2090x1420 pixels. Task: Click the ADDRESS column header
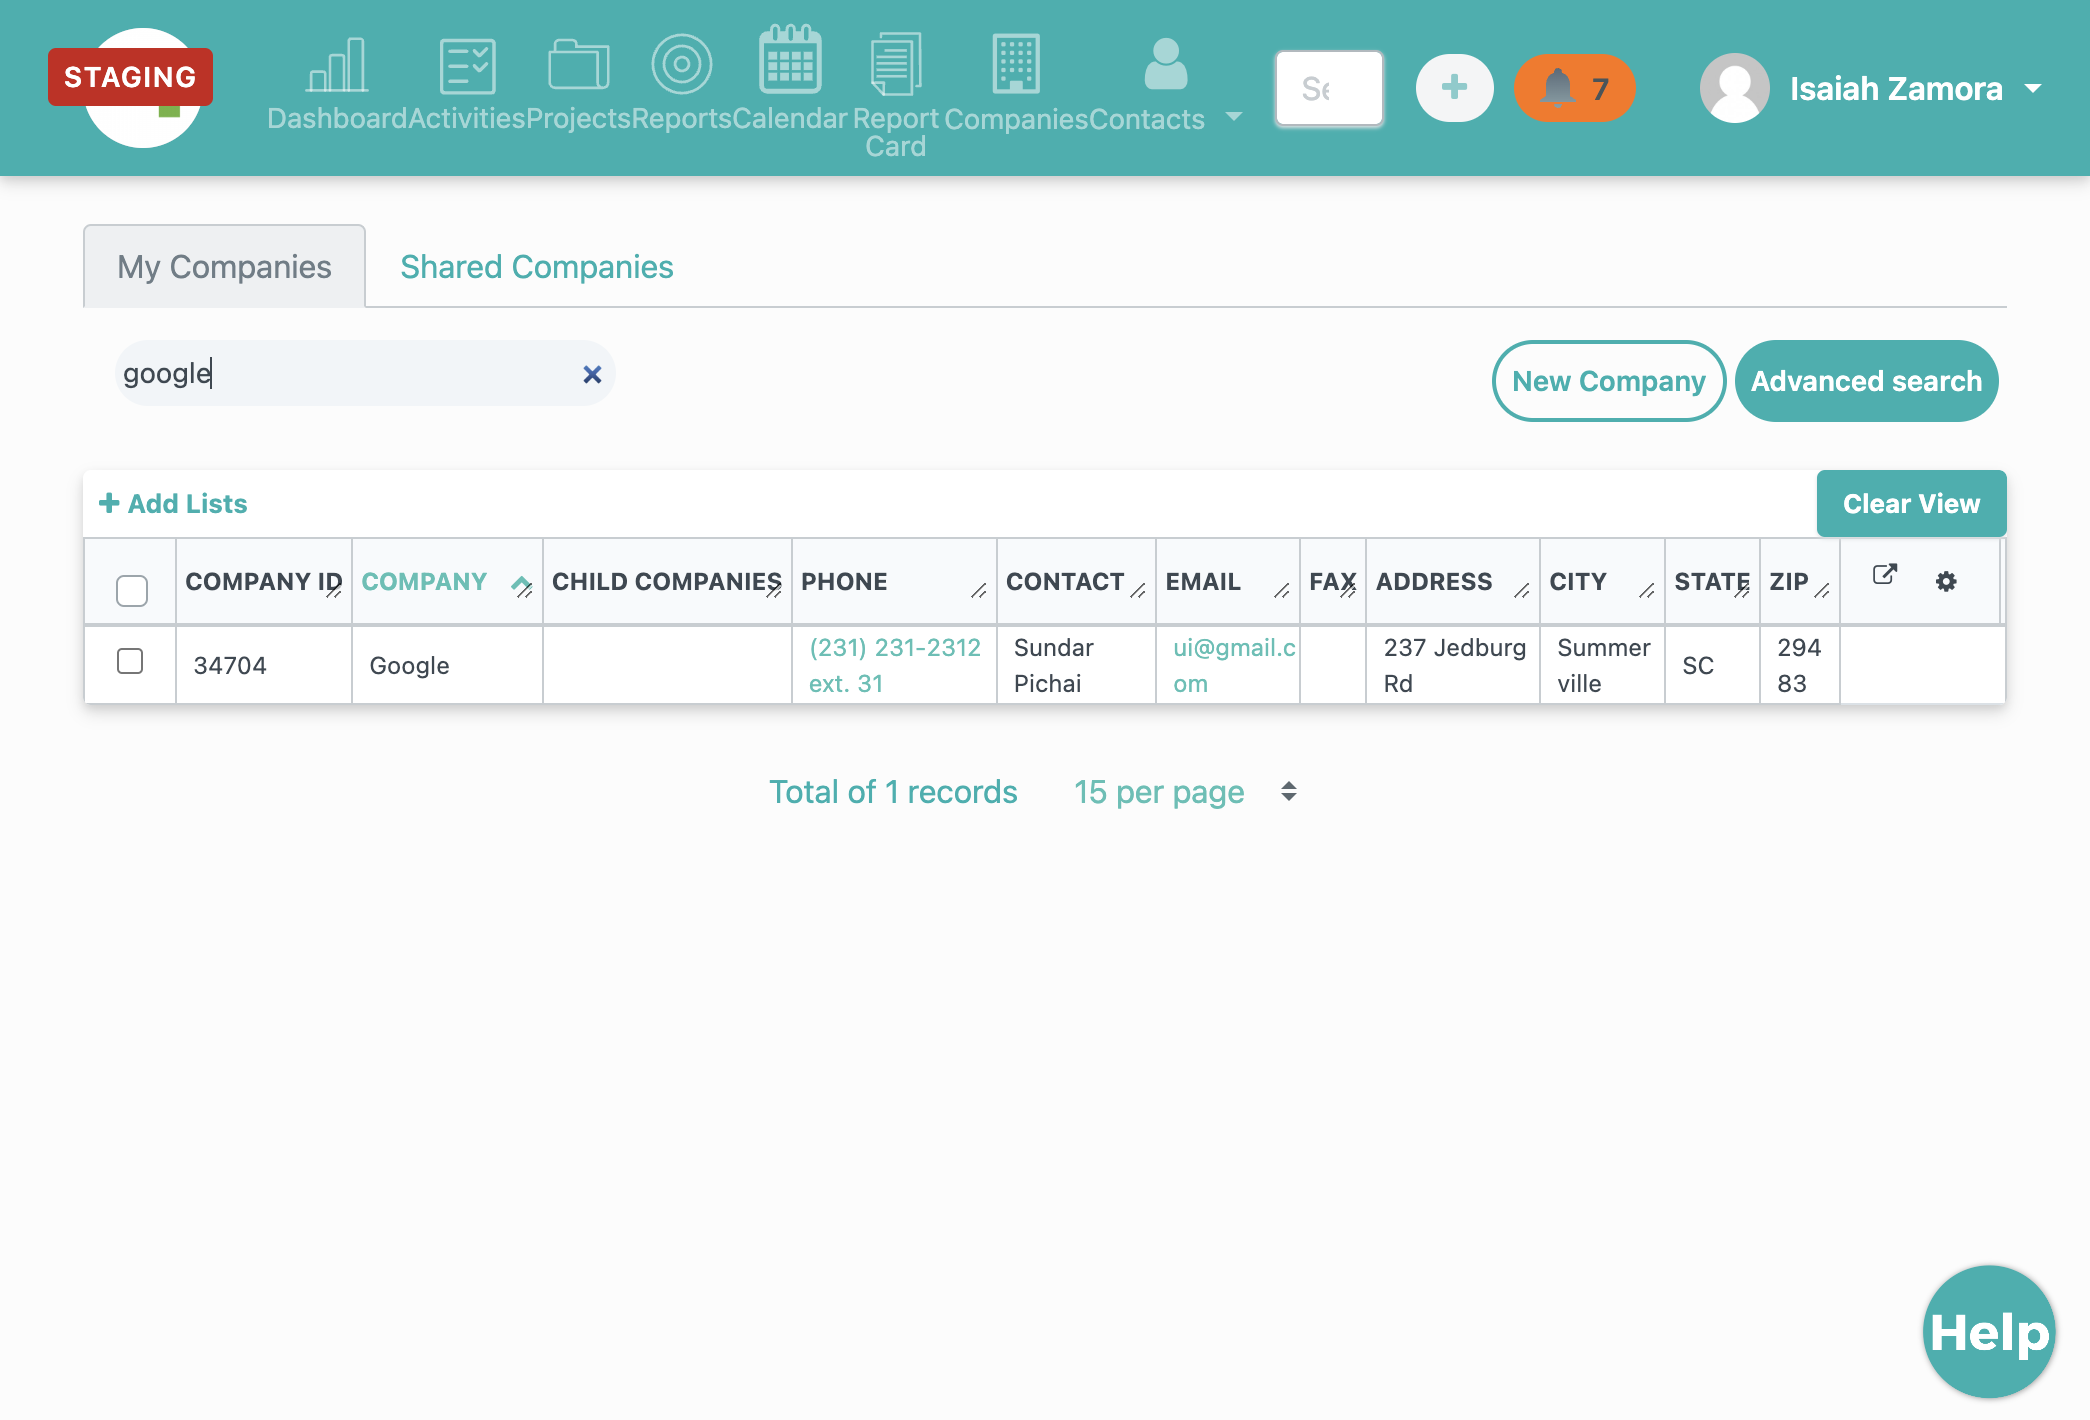pyautogui.click(x=1453, y=582)
